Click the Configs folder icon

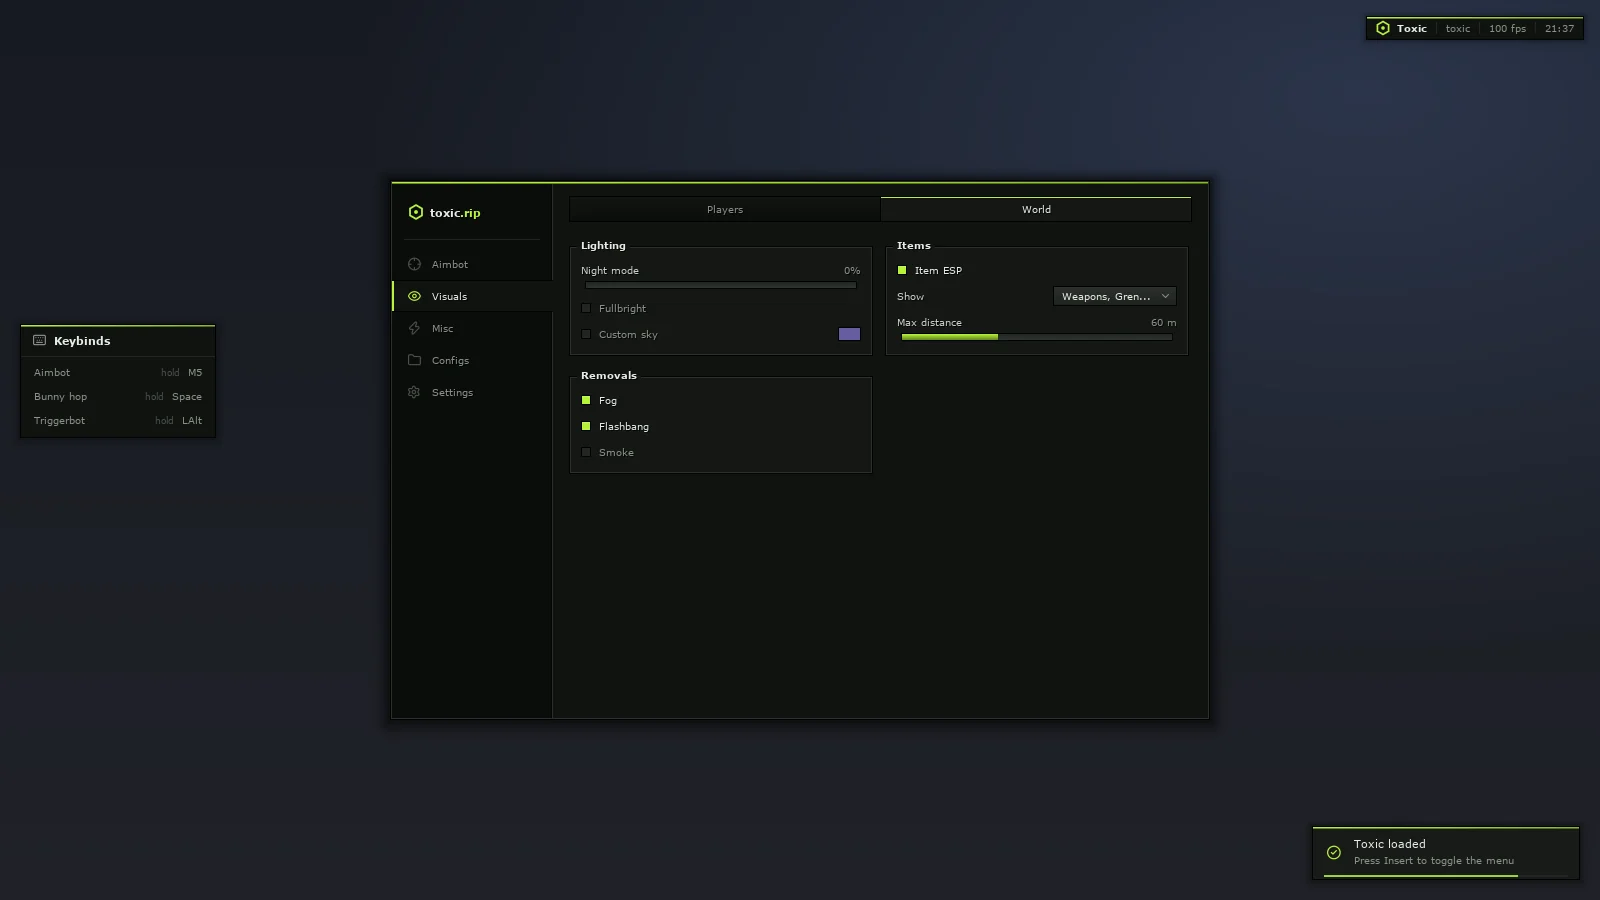(414, 360)
